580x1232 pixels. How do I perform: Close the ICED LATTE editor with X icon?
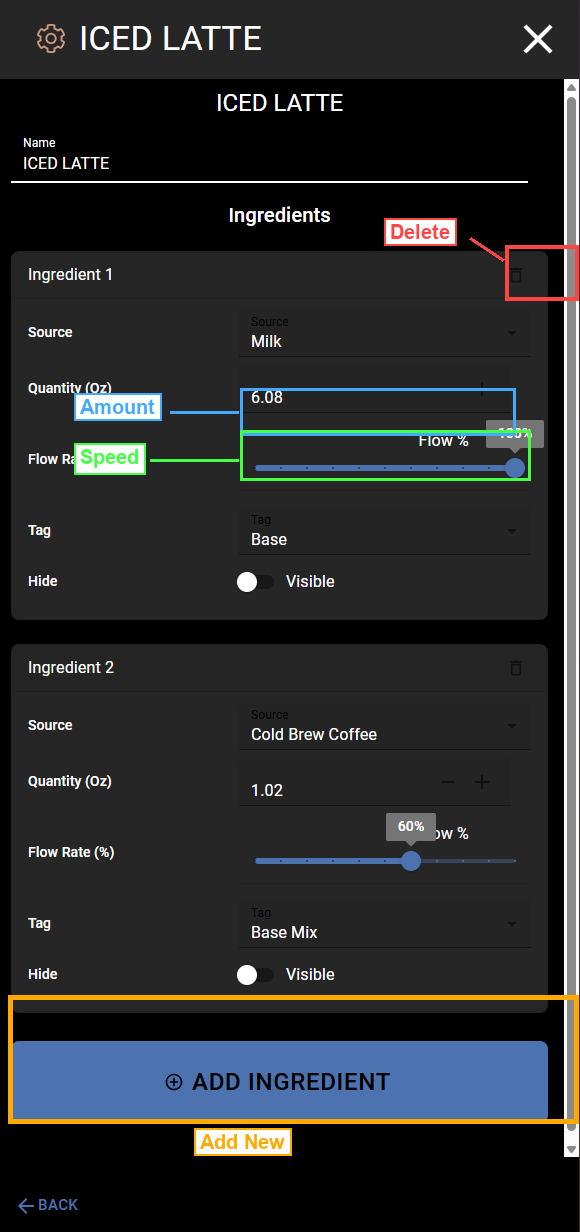point(537,39)
